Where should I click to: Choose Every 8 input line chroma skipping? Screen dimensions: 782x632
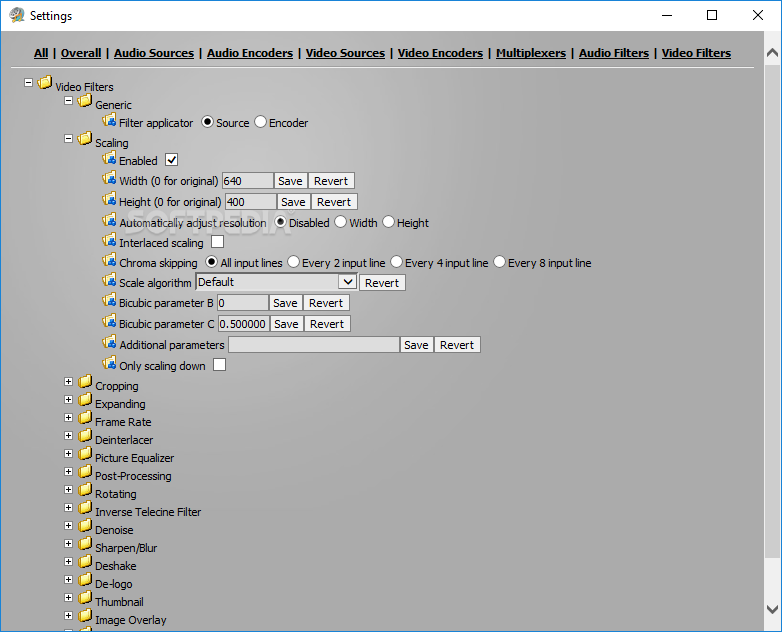(x=499, y=261)
